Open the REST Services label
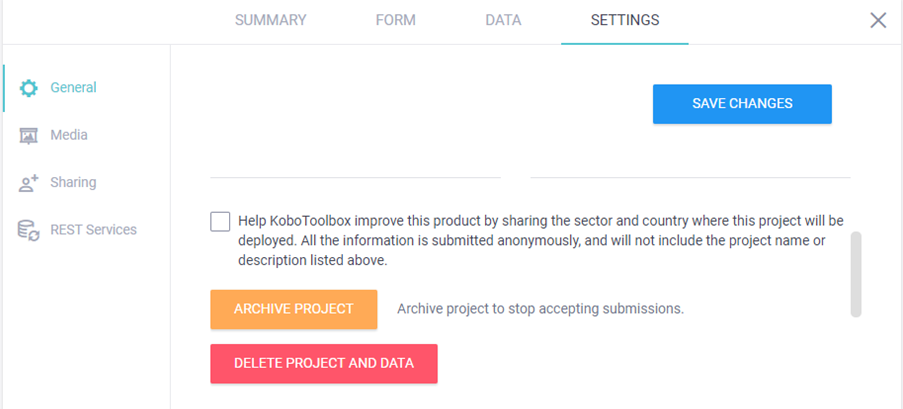Viewport: 903px width, 409px height. [93, 230]
